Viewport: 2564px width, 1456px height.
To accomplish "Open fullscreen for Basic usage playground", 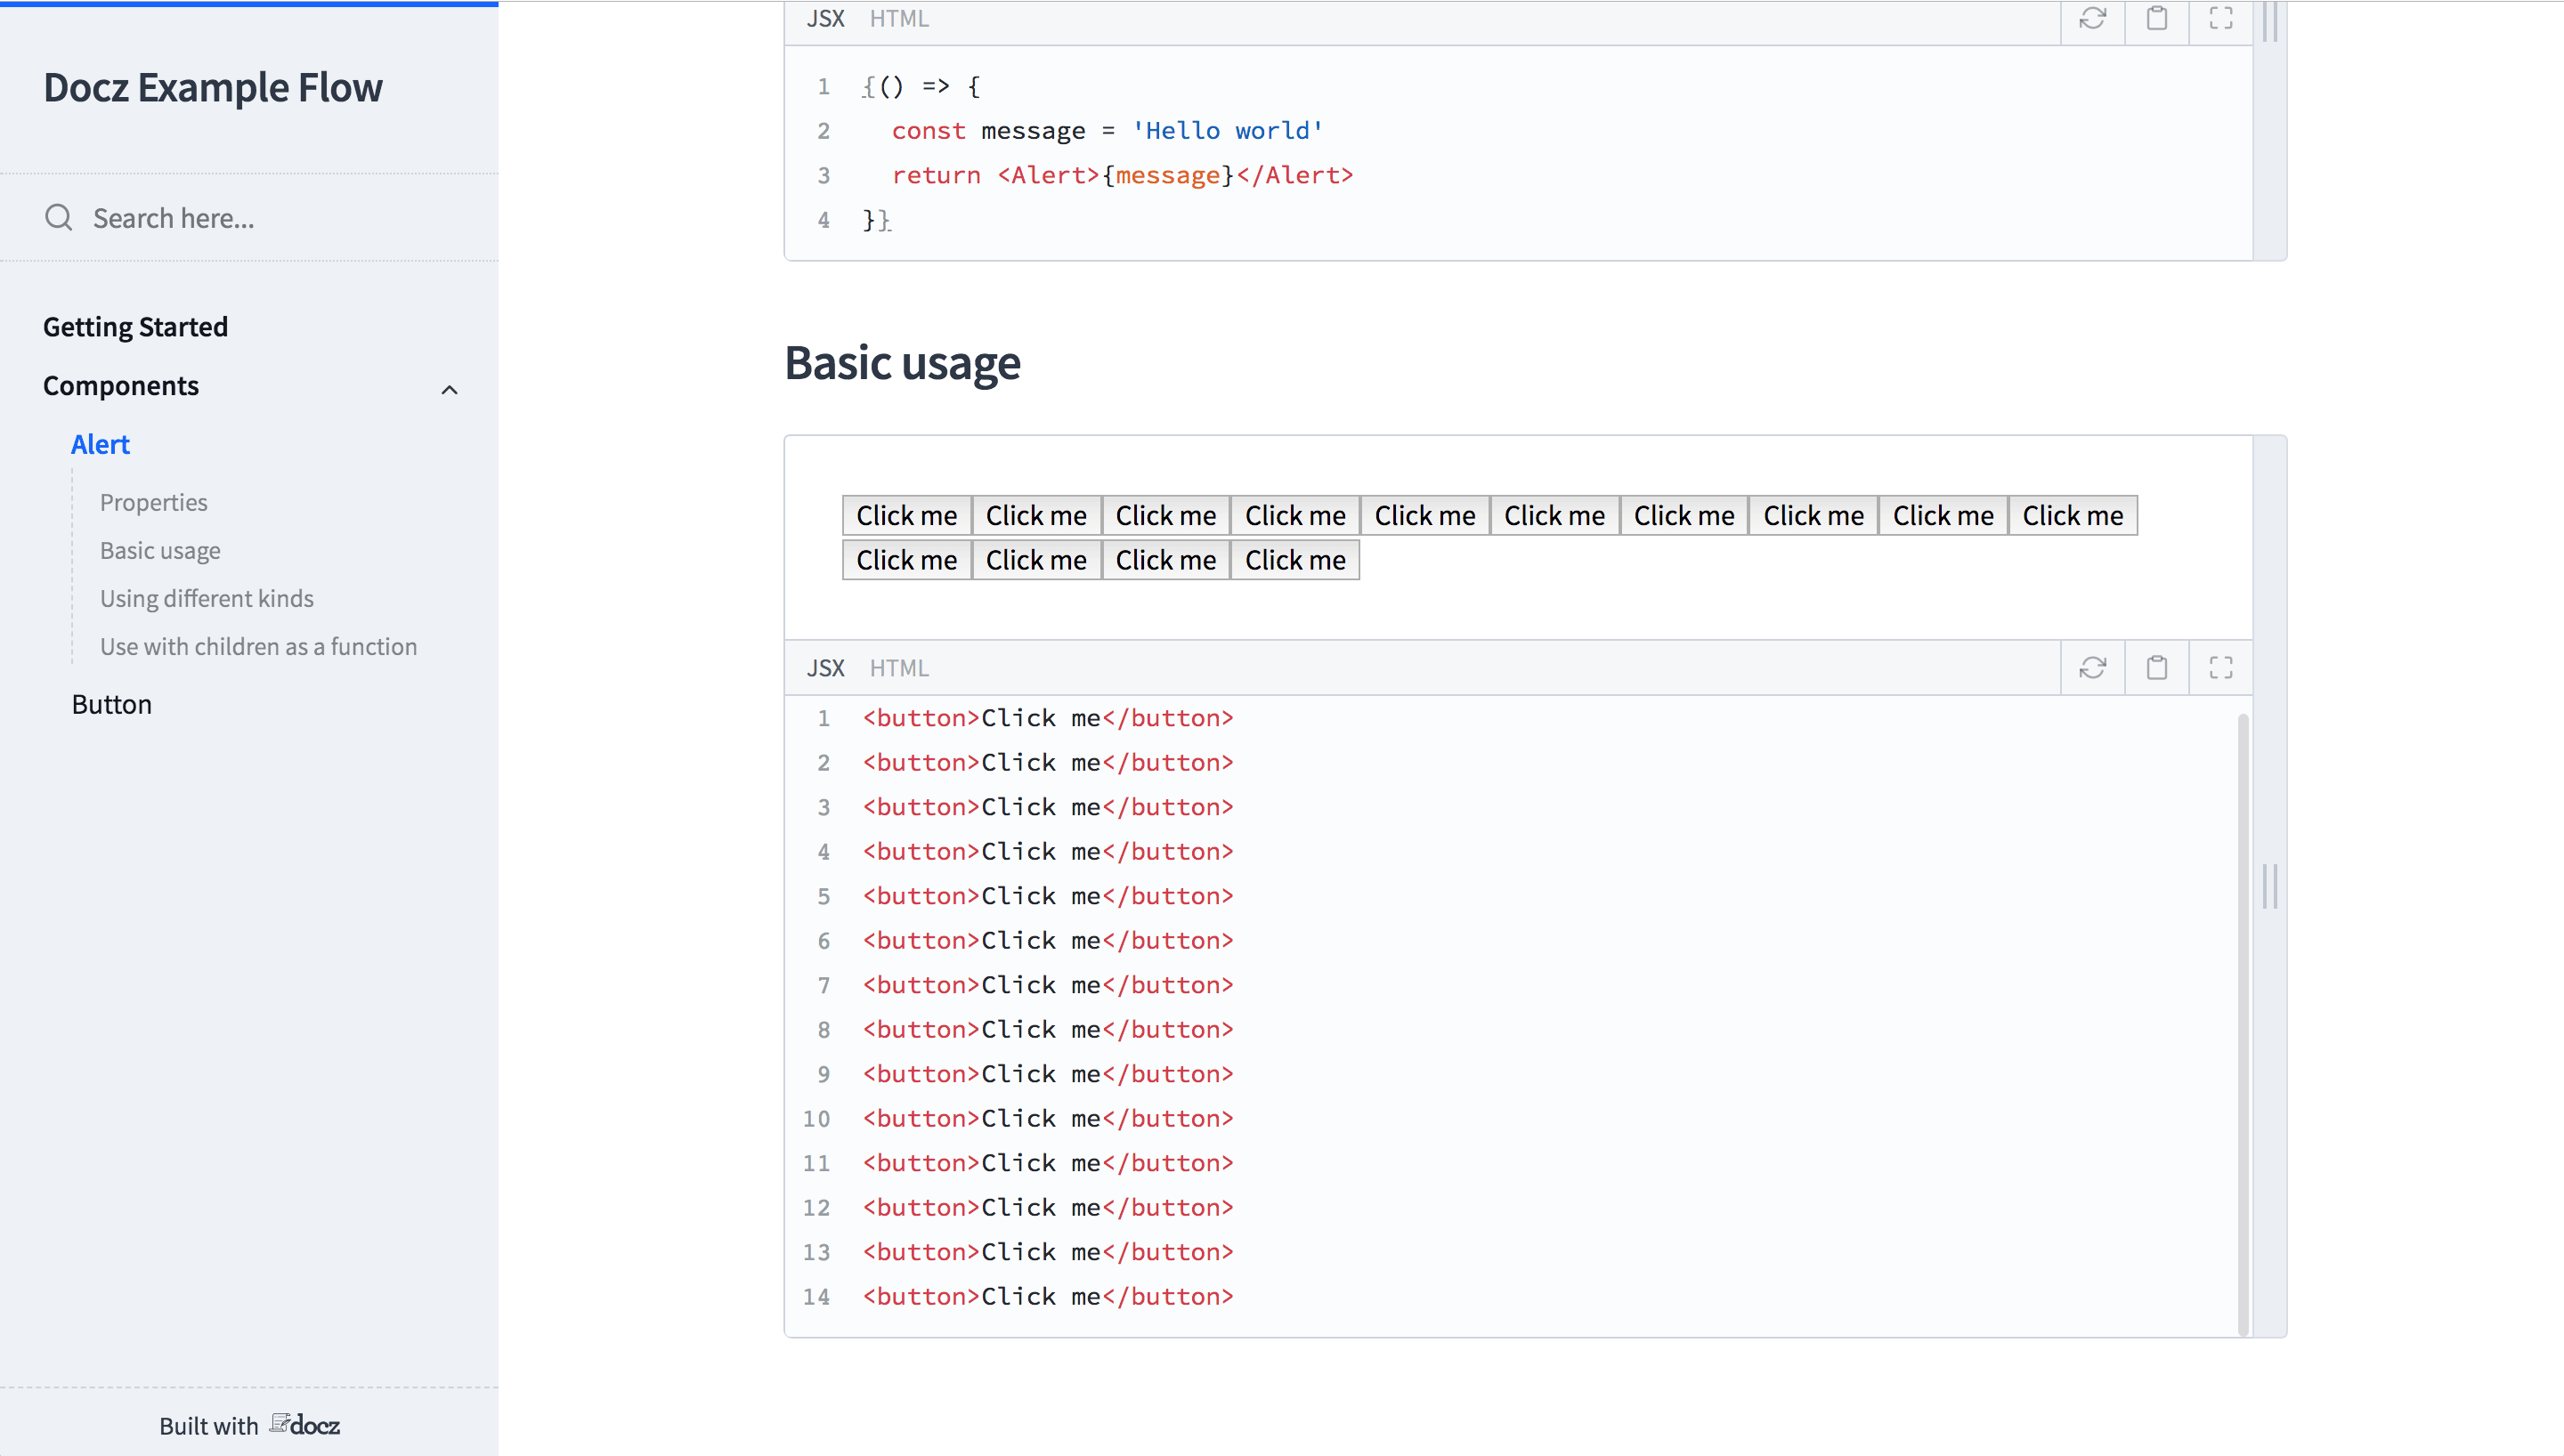I will click(2220, 667).
